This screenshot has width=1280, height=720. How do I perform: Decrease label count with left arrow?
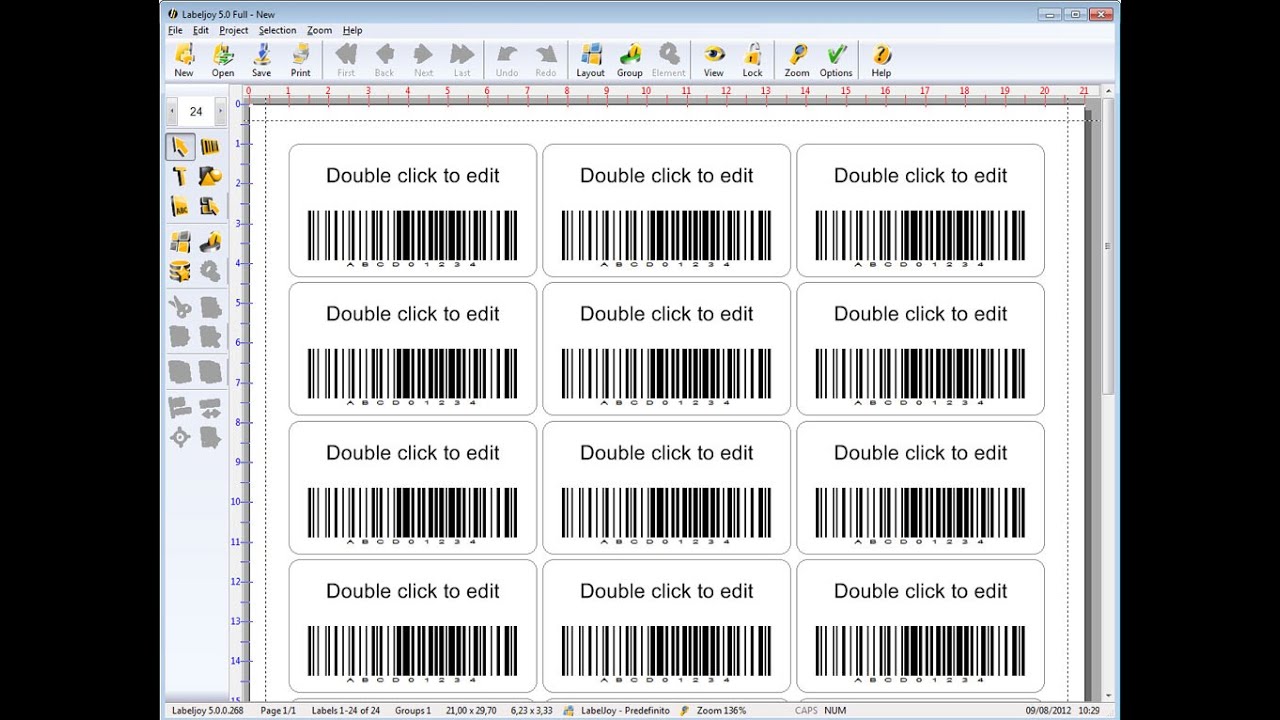tap(172, 112)
